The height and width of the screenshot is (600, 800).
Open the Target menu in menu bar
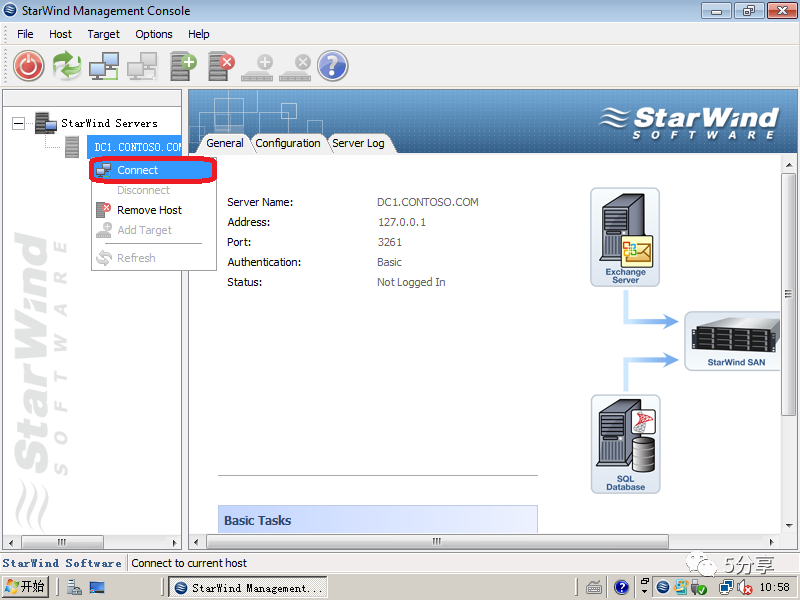pos(103,34)
